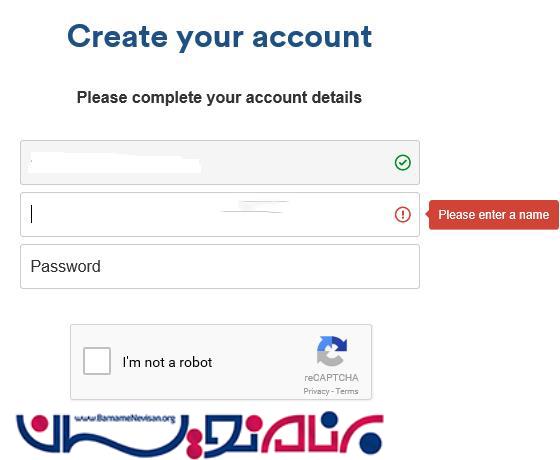Click the green checkmark validation icon
Viewport: 560px width, 460px height.
(x=402, y=162)
